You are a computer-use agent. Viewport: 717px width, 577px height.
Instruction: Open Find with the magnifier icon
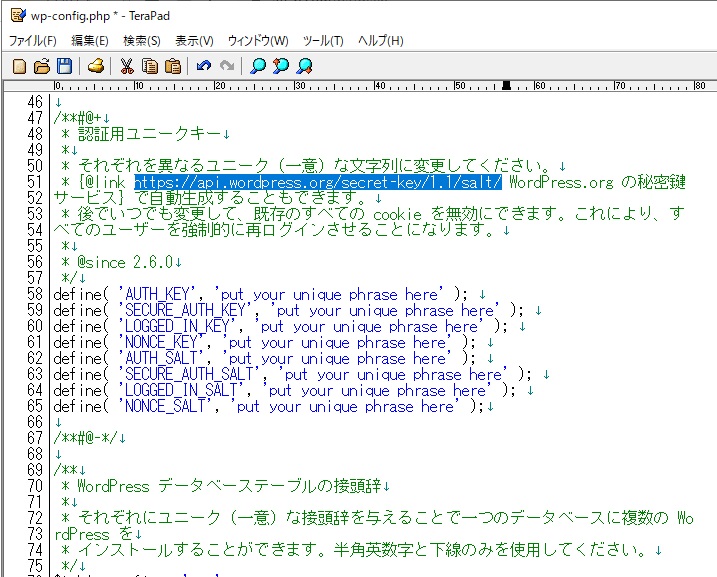click(x=258, y=66)
